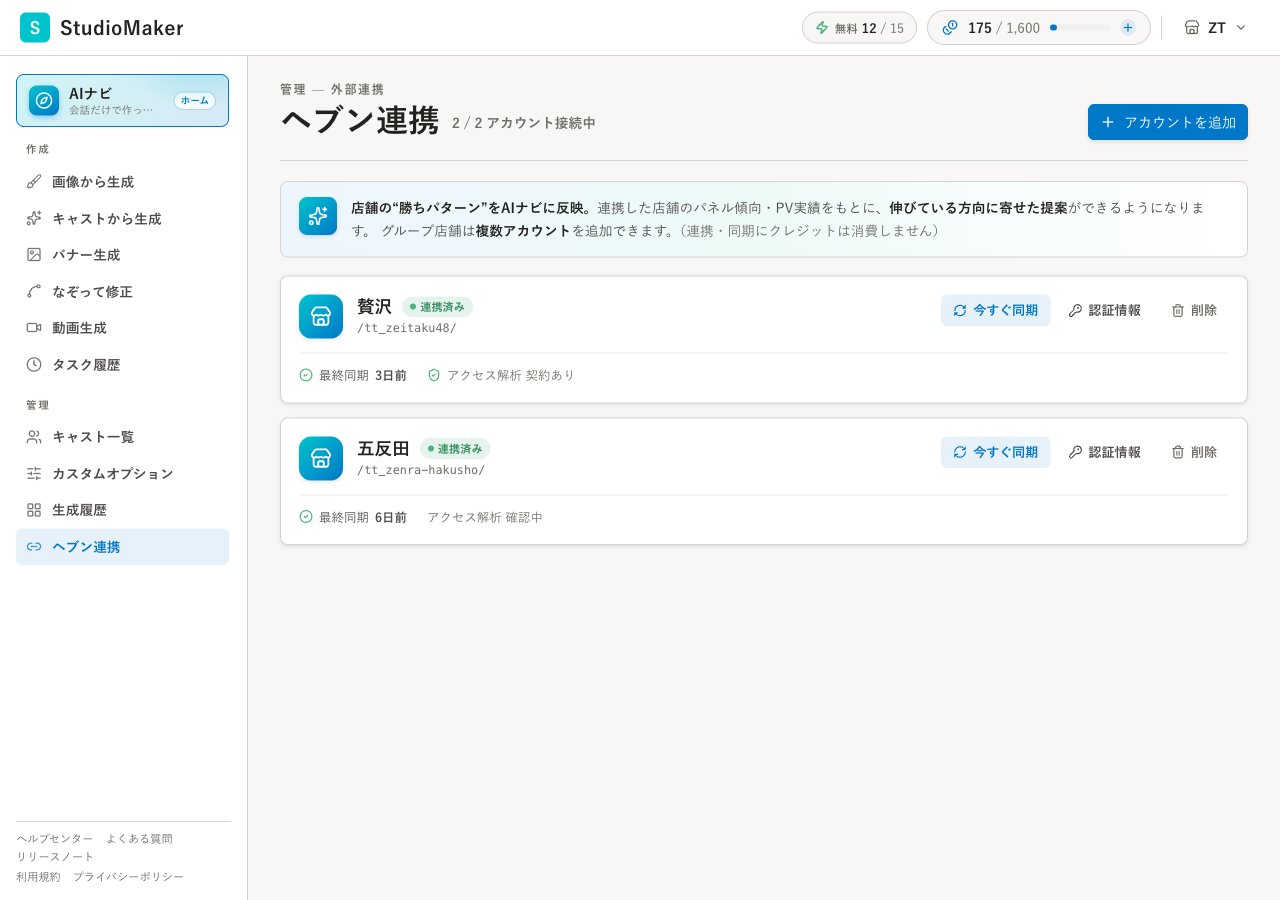Screen dimensions: 1280x900
Task: Click the grid icon beside 生成履歴
Action: pos(34,510)
